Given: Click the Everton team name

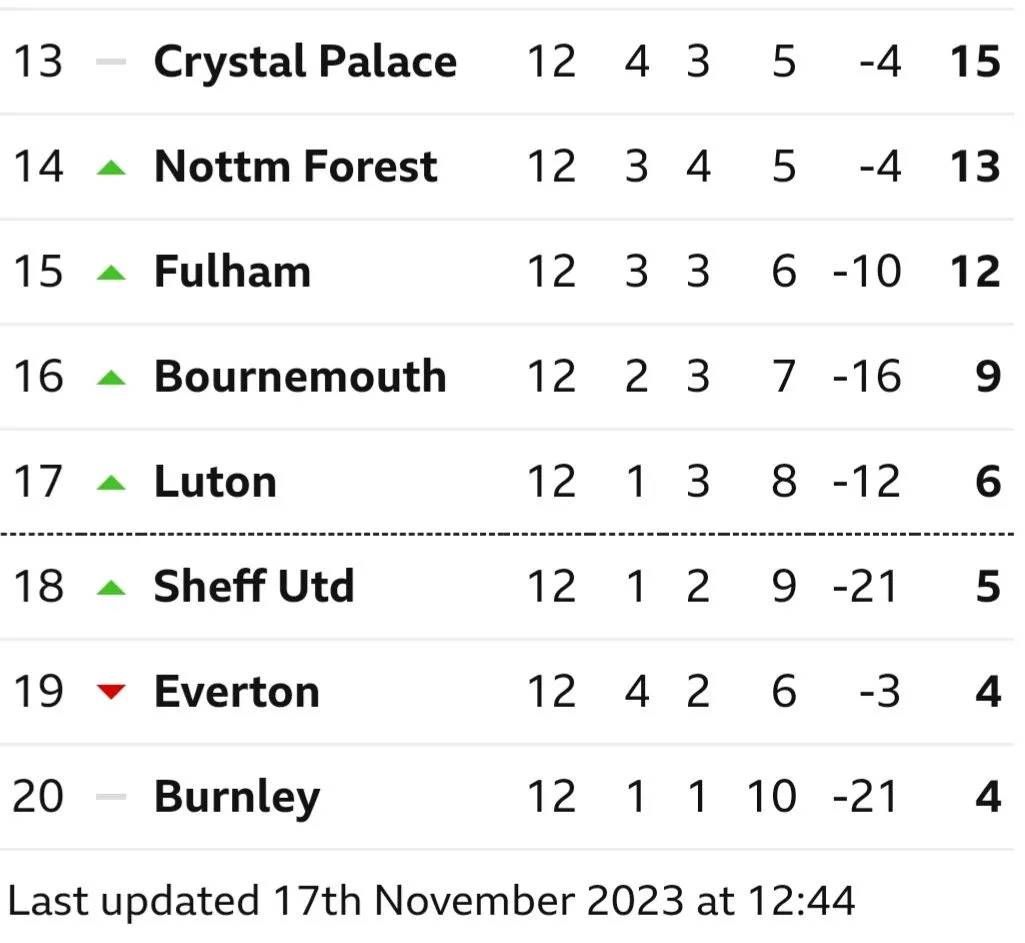Looking at the screenshot, I should [x=237, y=692].
